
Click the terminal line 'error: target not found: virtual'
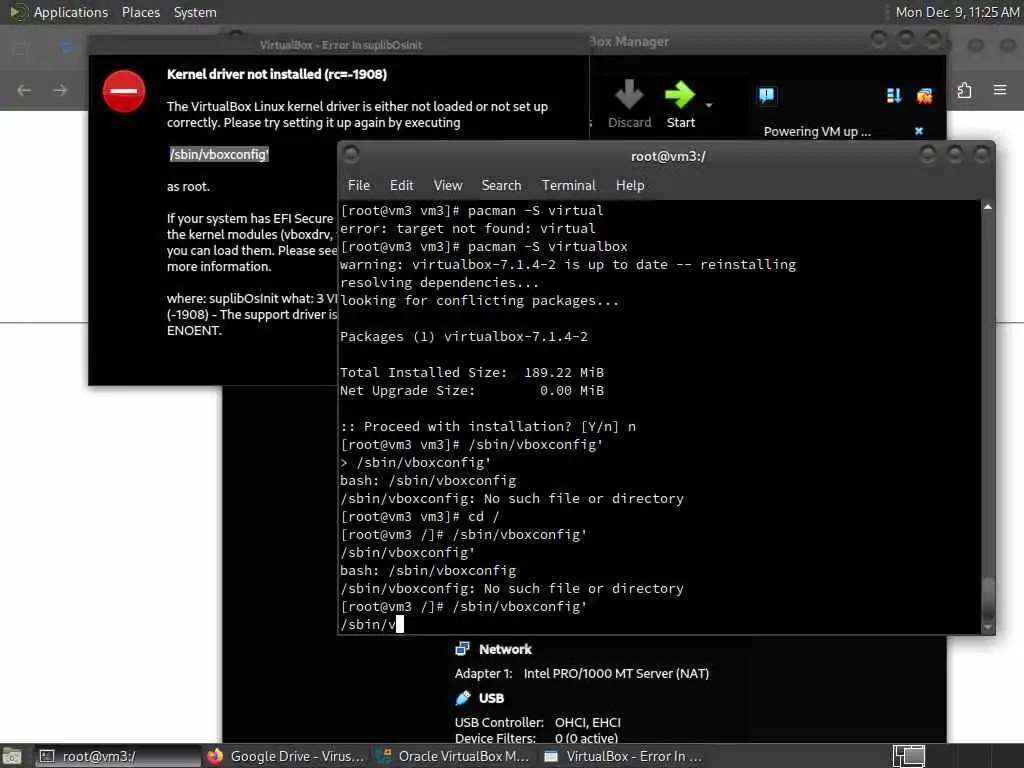468,229
